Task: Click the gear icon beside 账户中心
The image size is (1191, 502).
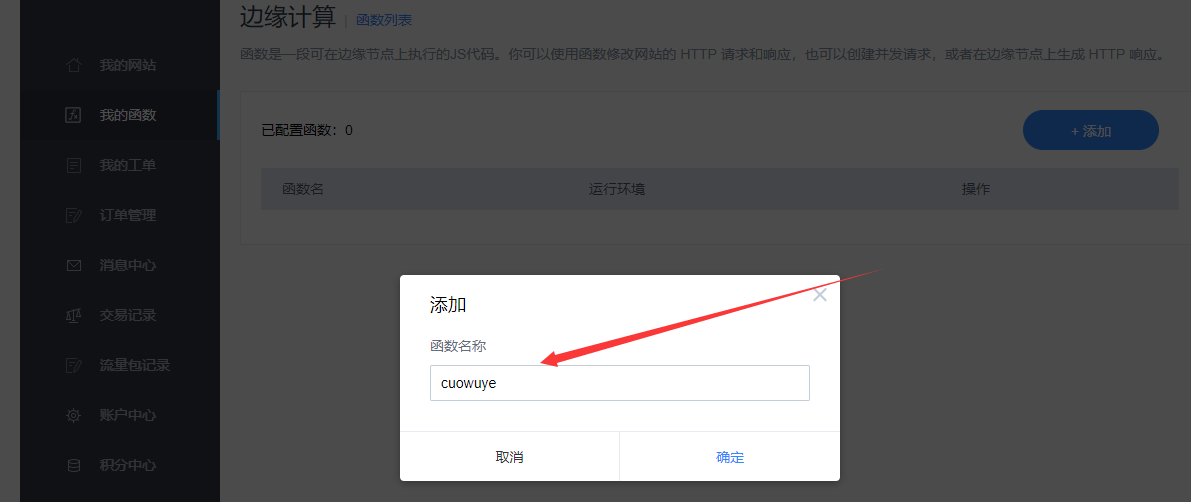Action: click(74, 415)
